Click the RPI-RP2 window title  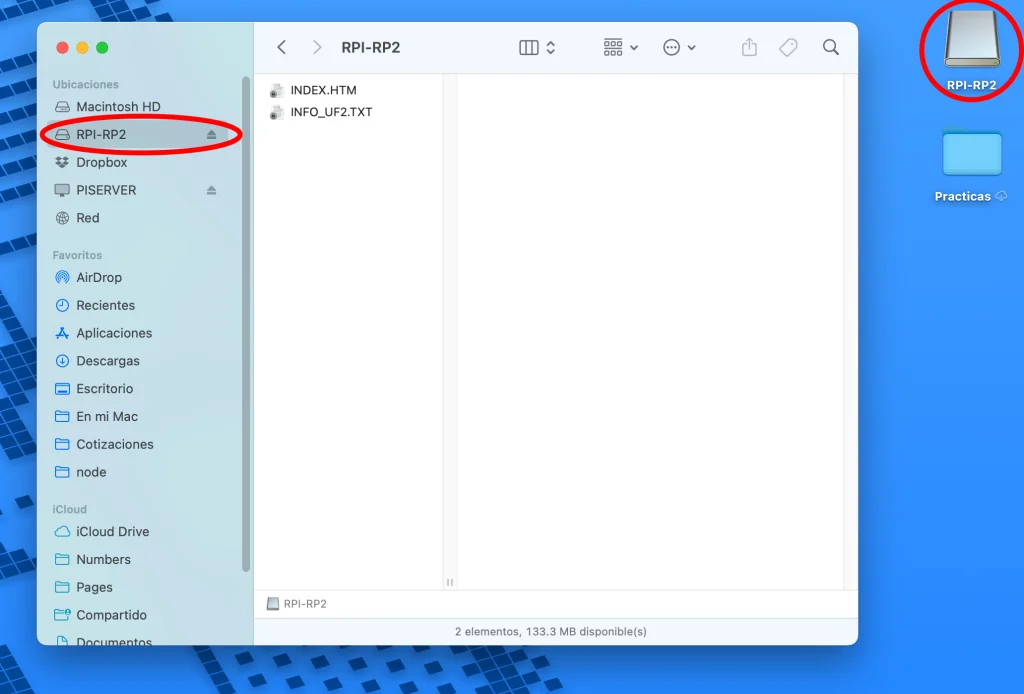pyautogui.click(x=370, y=48)
